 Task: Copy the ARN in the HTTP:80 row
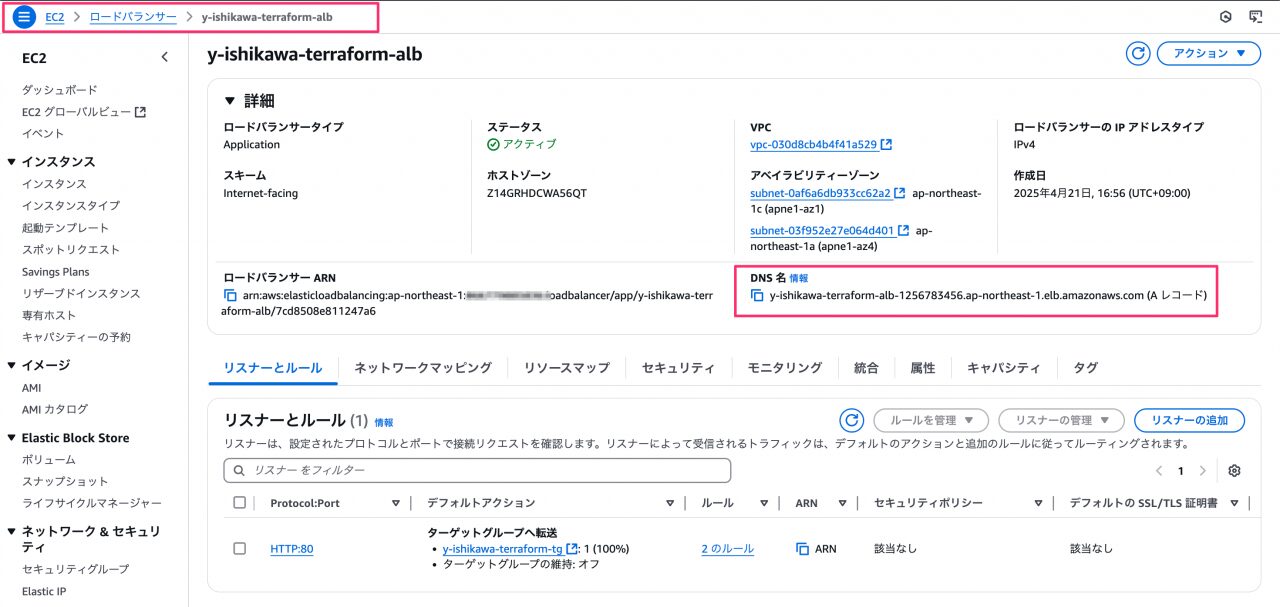pos(802,548)
